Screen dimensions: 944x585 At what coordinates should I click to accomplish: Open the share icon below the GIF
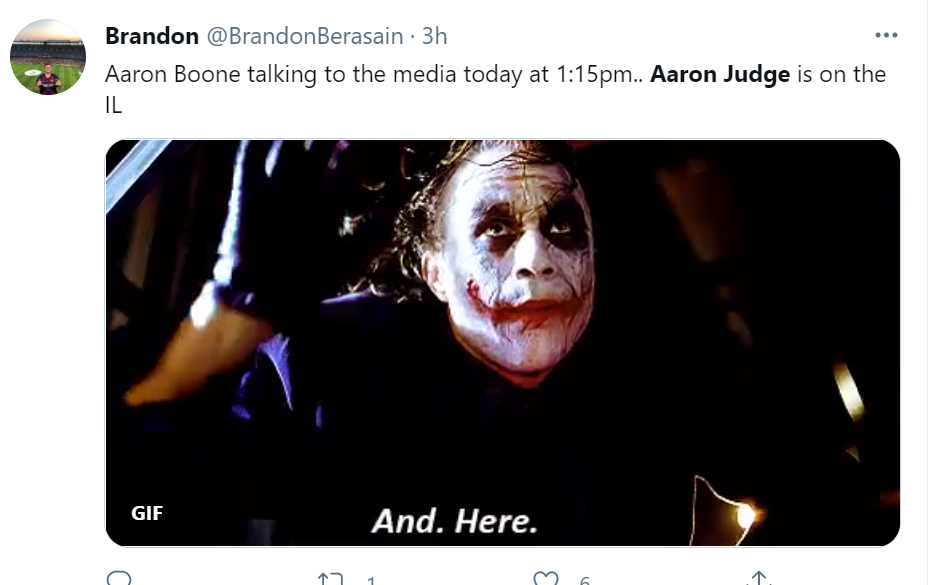759,578
